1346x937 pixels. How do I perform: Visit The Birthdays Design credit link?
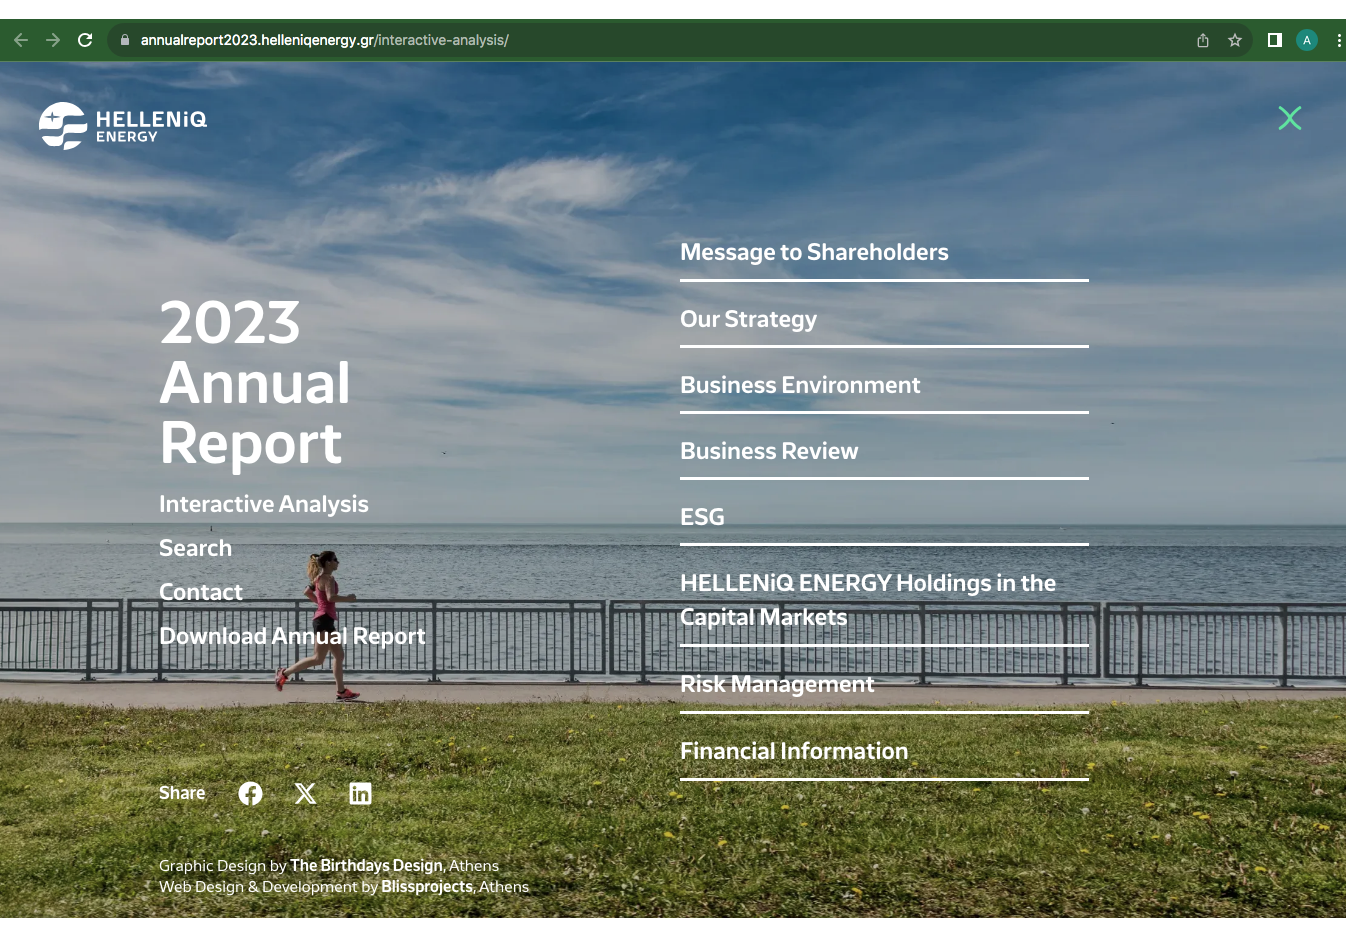366,865
